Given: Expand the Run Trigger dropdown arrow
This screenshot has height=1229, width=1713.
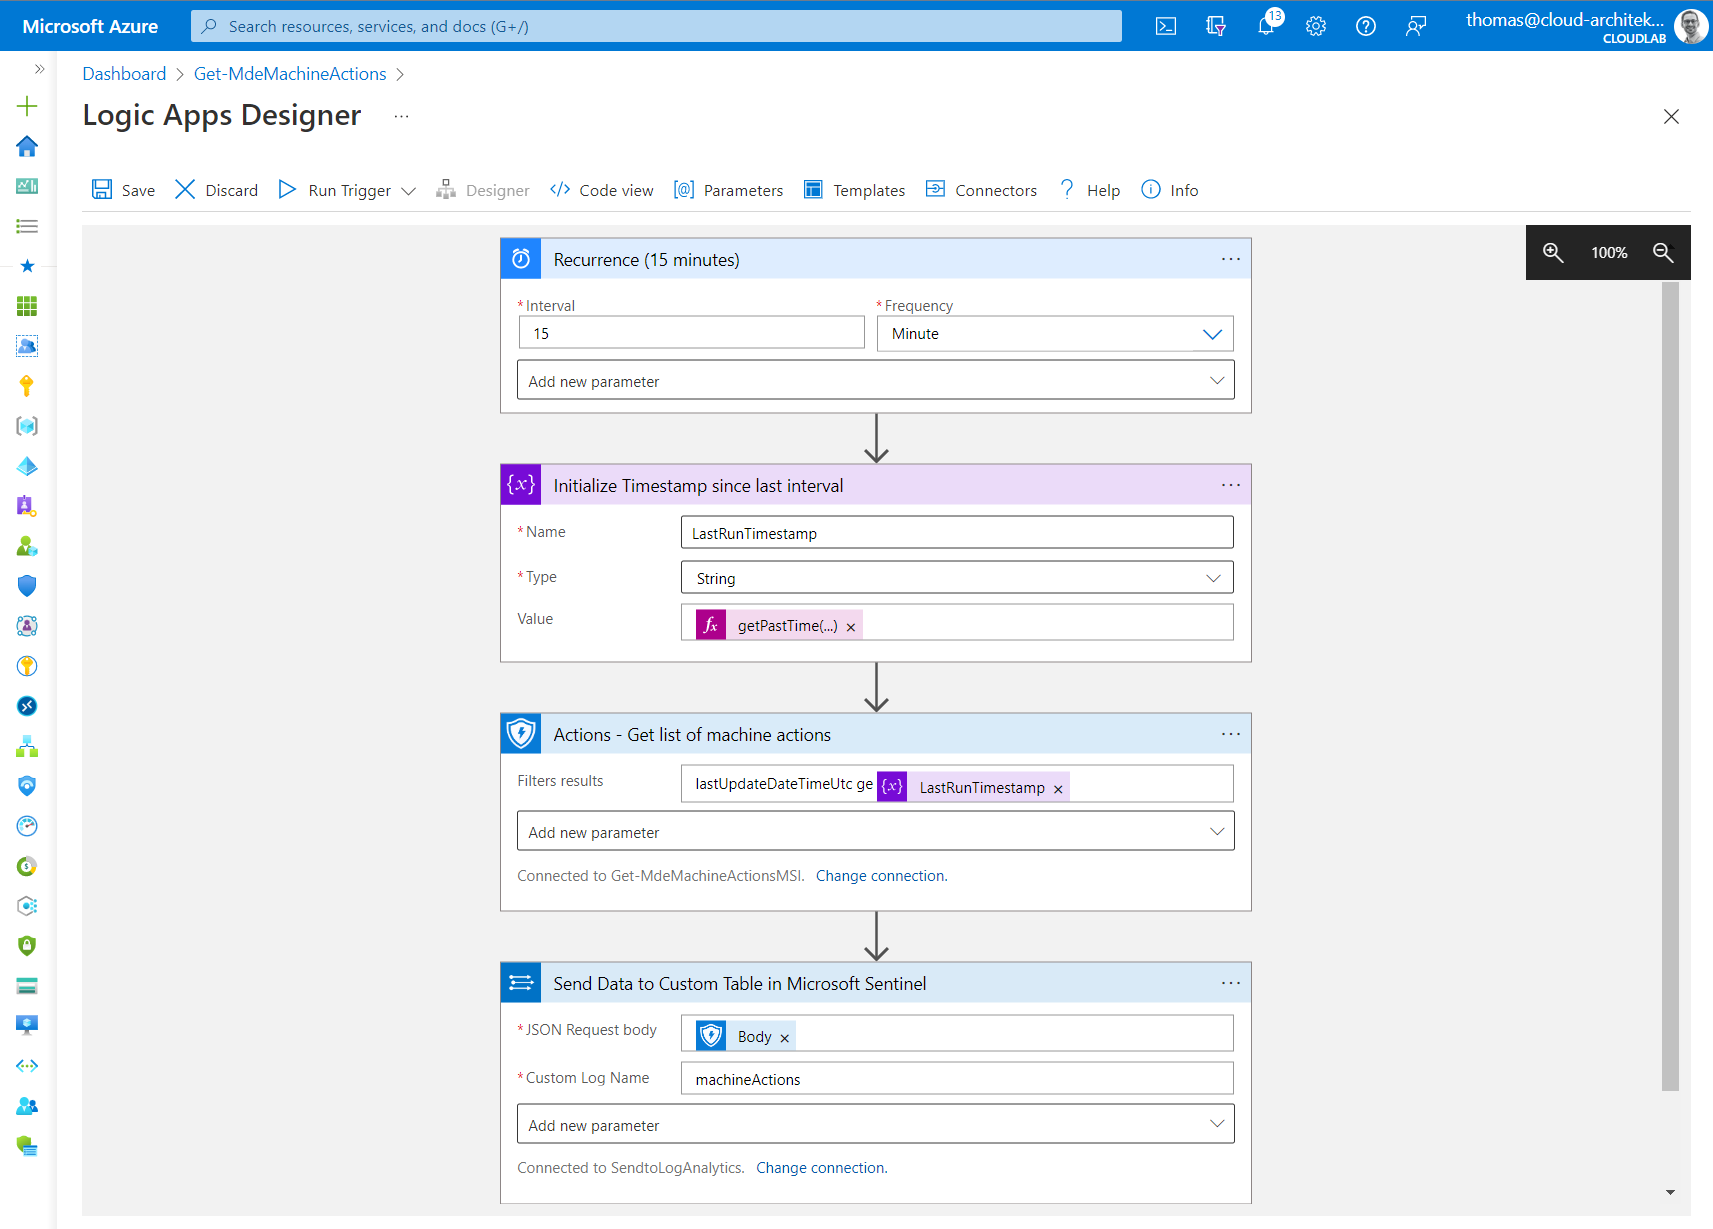Looking at the screenshot, I should [x=408, y=191].
